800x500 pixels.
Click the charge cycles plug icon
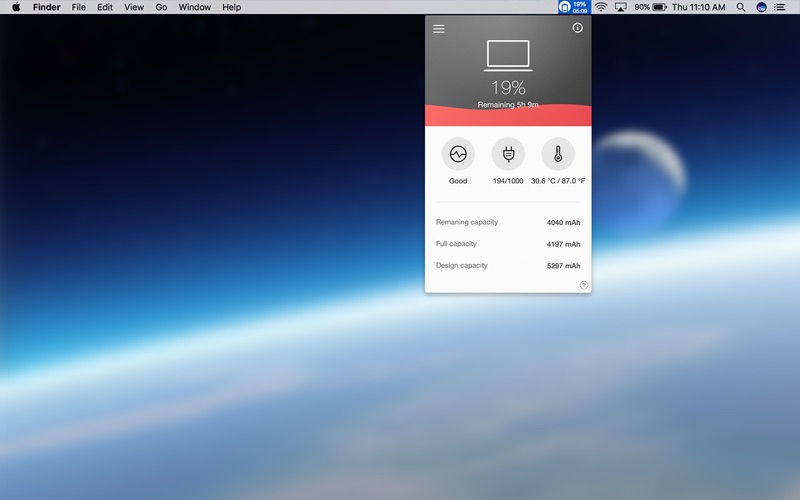tap(508, 154)
